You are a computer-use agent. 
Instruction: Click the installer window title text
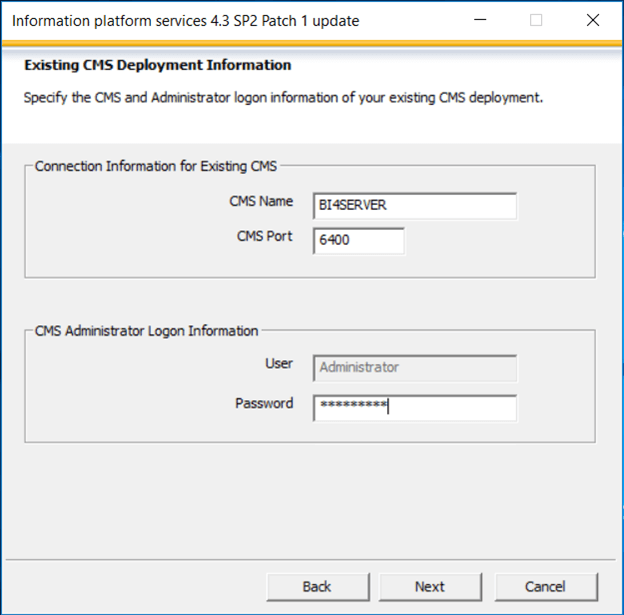coord(185,21)
